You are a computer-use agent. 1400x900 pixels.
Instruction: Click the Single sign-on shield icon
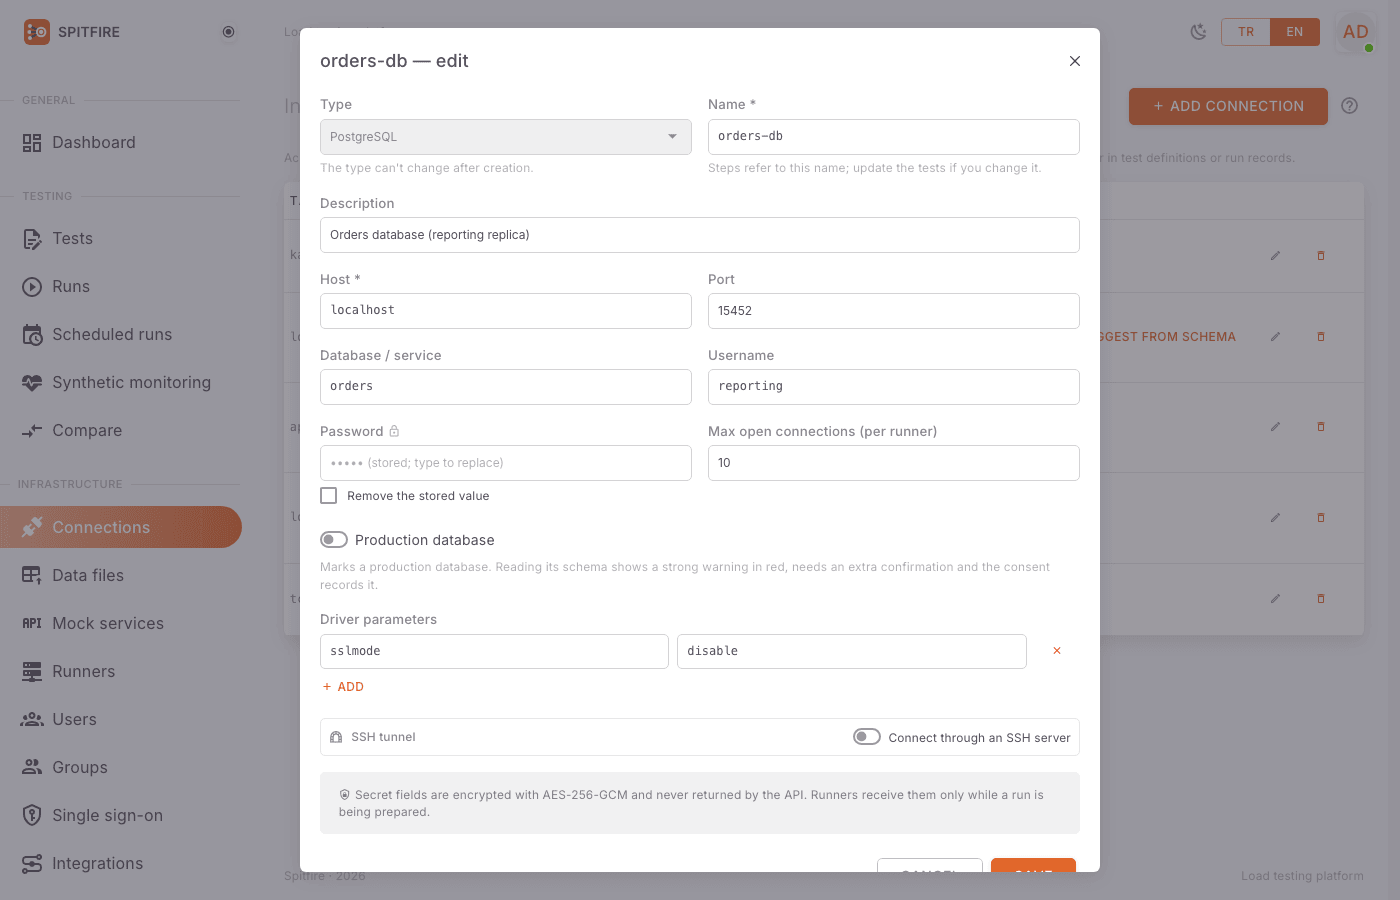coord(32,815)
